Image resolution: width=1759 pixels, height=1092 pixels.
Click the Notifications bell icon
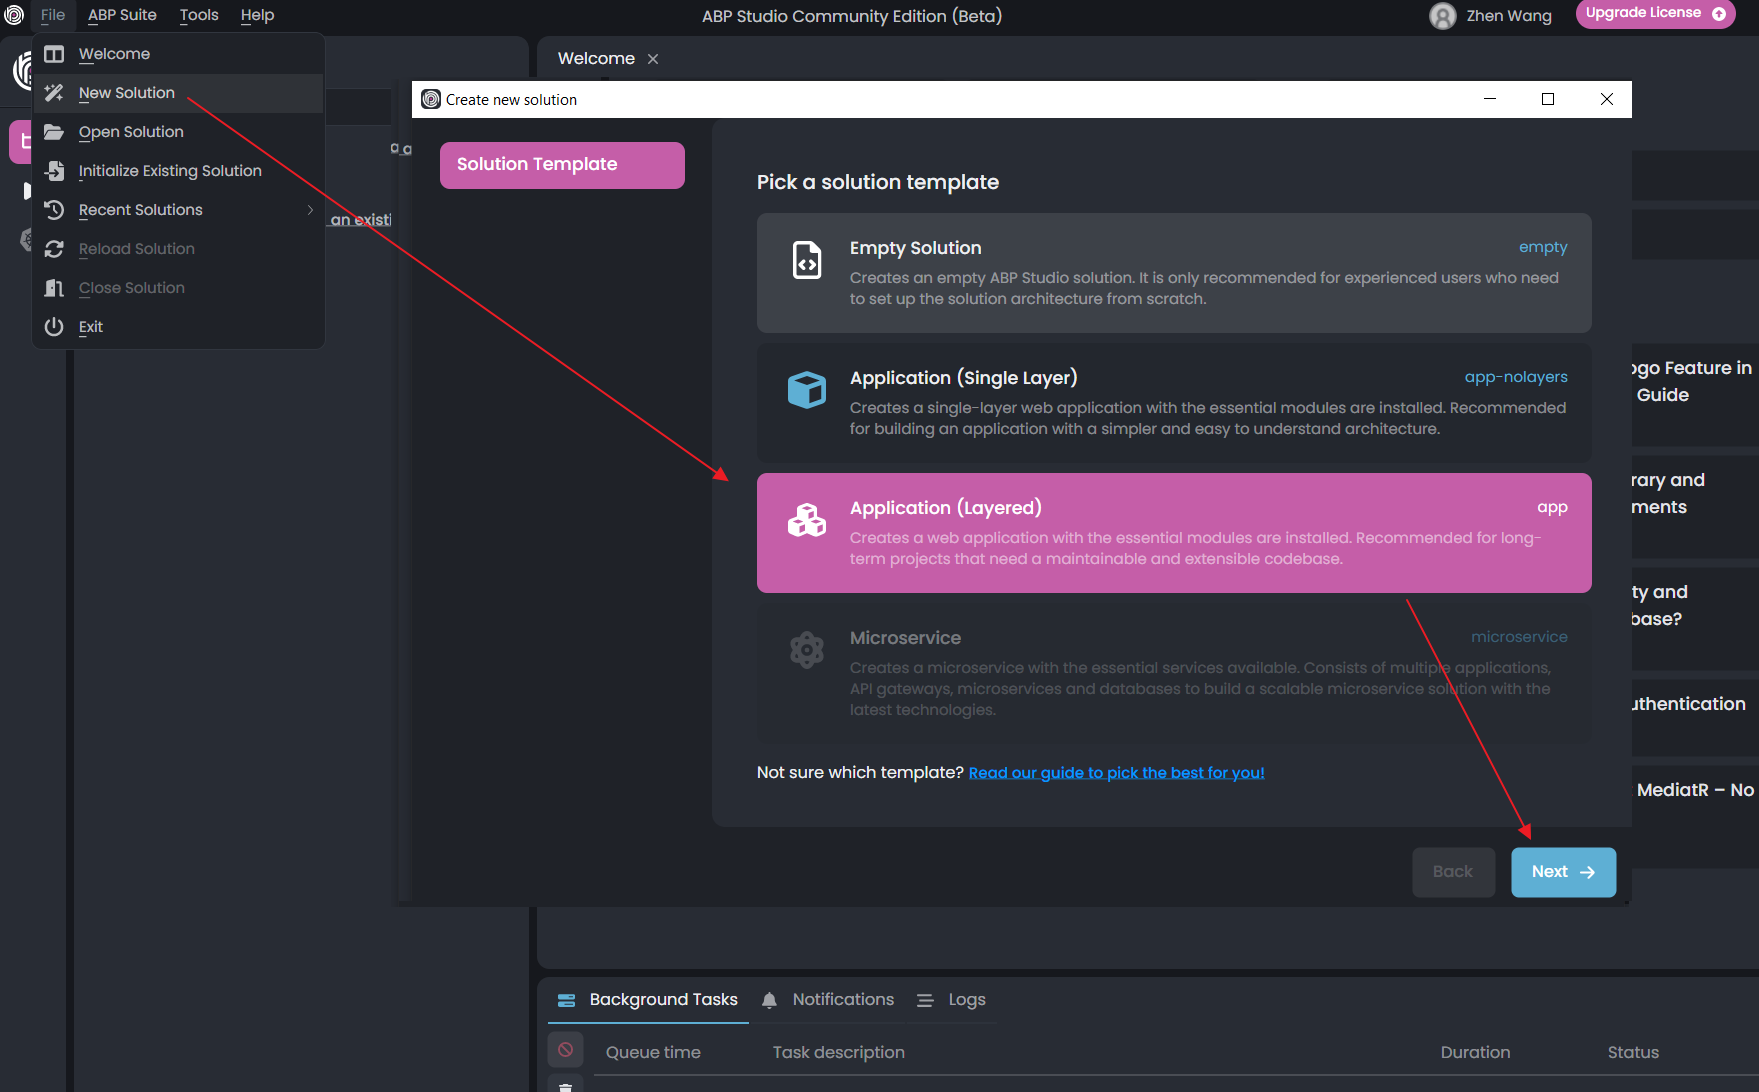[x=769, y=1000]
